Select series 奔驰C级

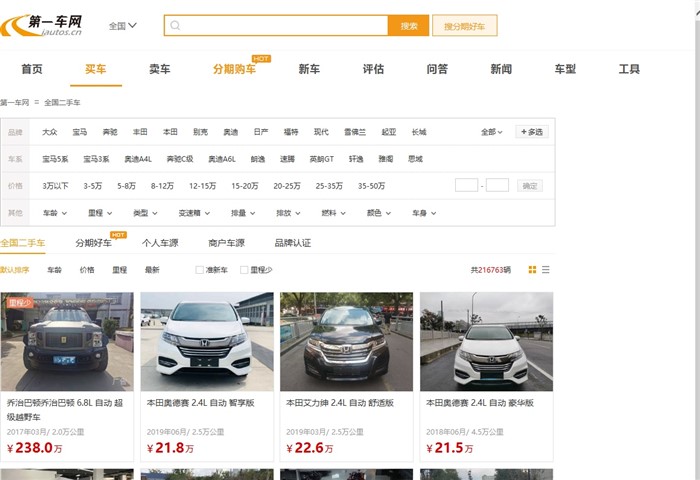click(180, 159)
